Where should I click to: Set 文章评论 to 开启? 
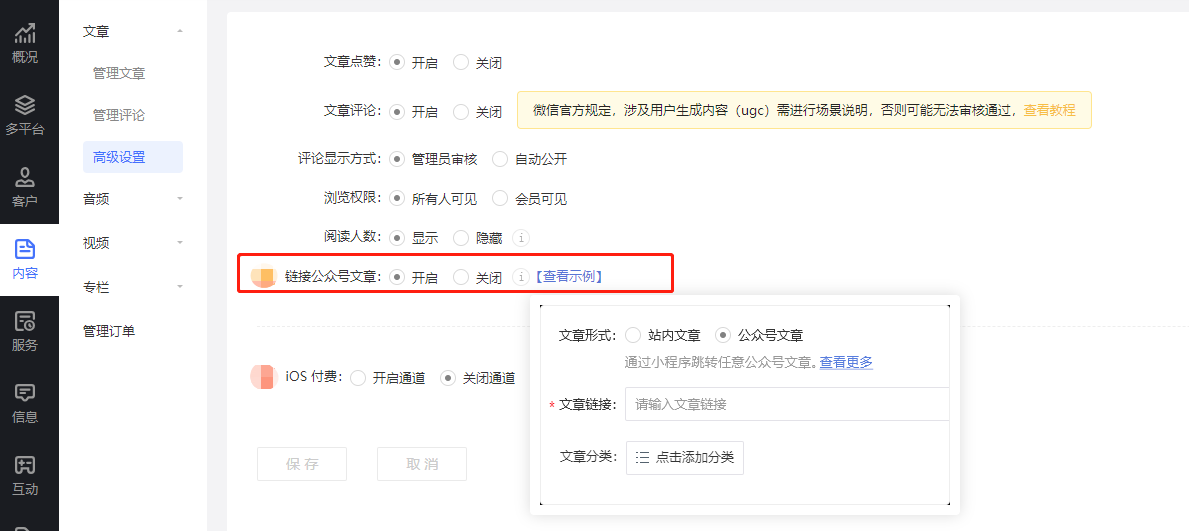[x=397, y=112]
